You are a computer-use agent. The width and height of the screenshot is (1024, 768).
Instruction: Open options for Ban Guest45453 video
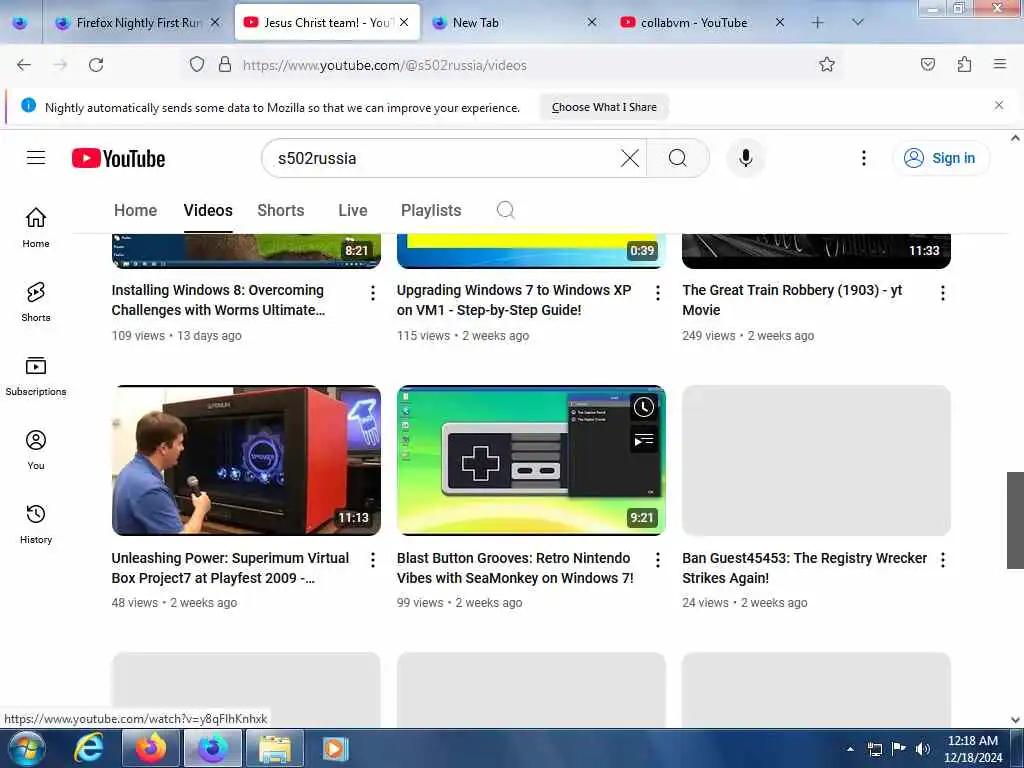942,560
